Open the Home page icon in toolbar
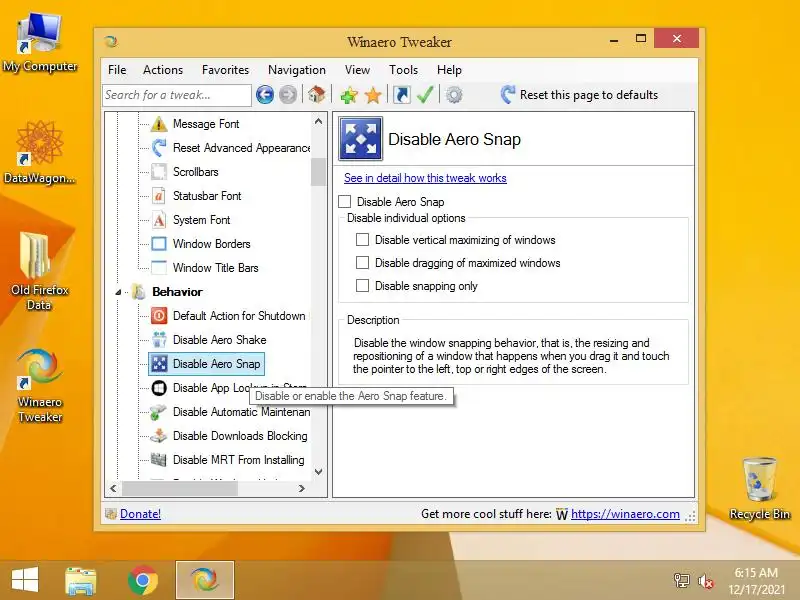800x600 pixels. click(316, 95)
